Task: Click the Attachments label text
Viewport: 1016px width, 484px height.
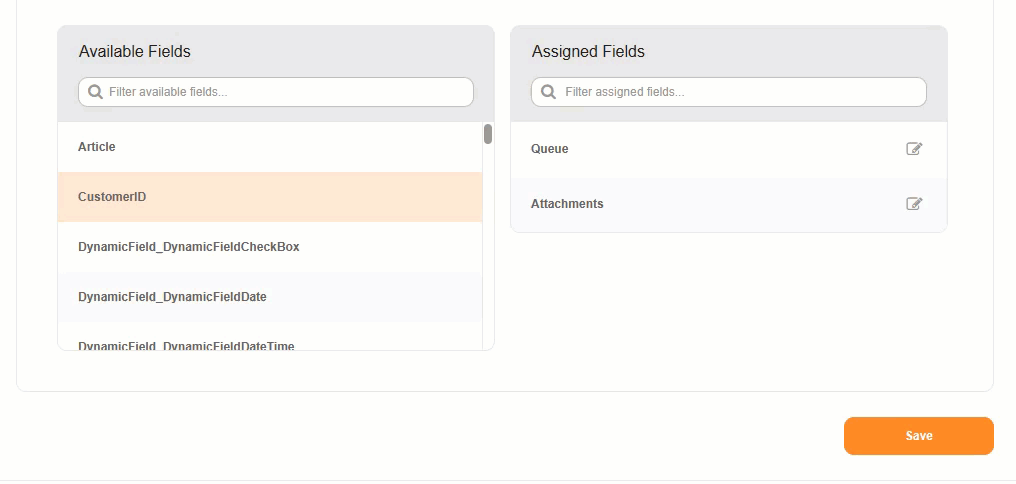Action: (x=567, y=204)
